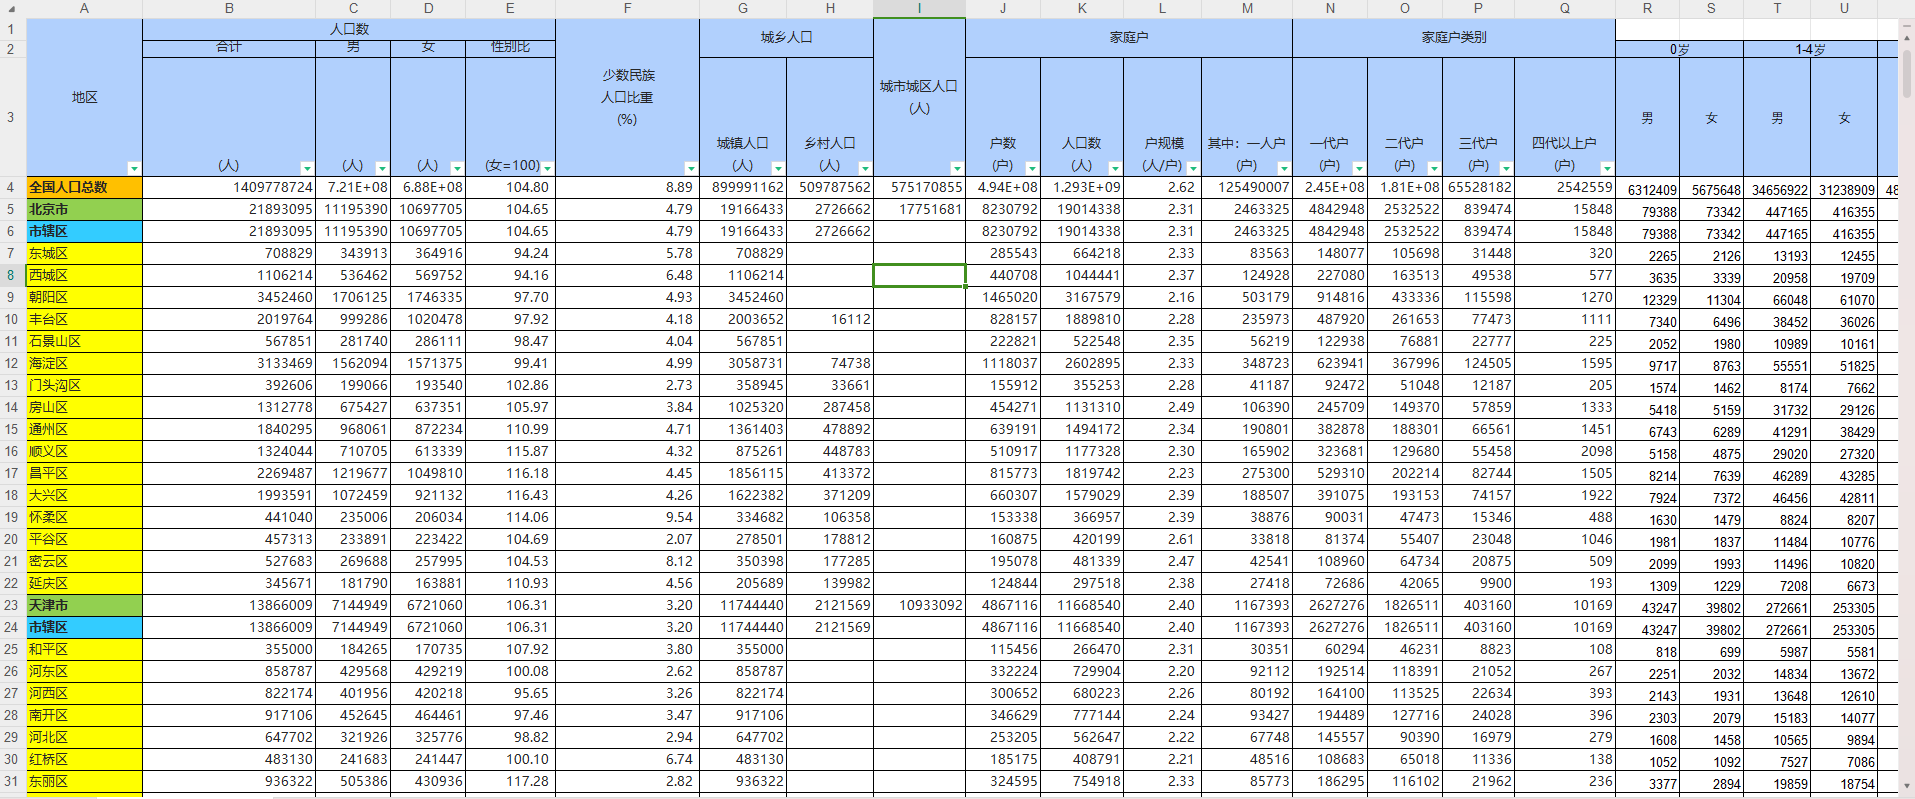Open the 户数 filter dropdown
Viewport: 1915px width, 799px height.
point(1032,168)
